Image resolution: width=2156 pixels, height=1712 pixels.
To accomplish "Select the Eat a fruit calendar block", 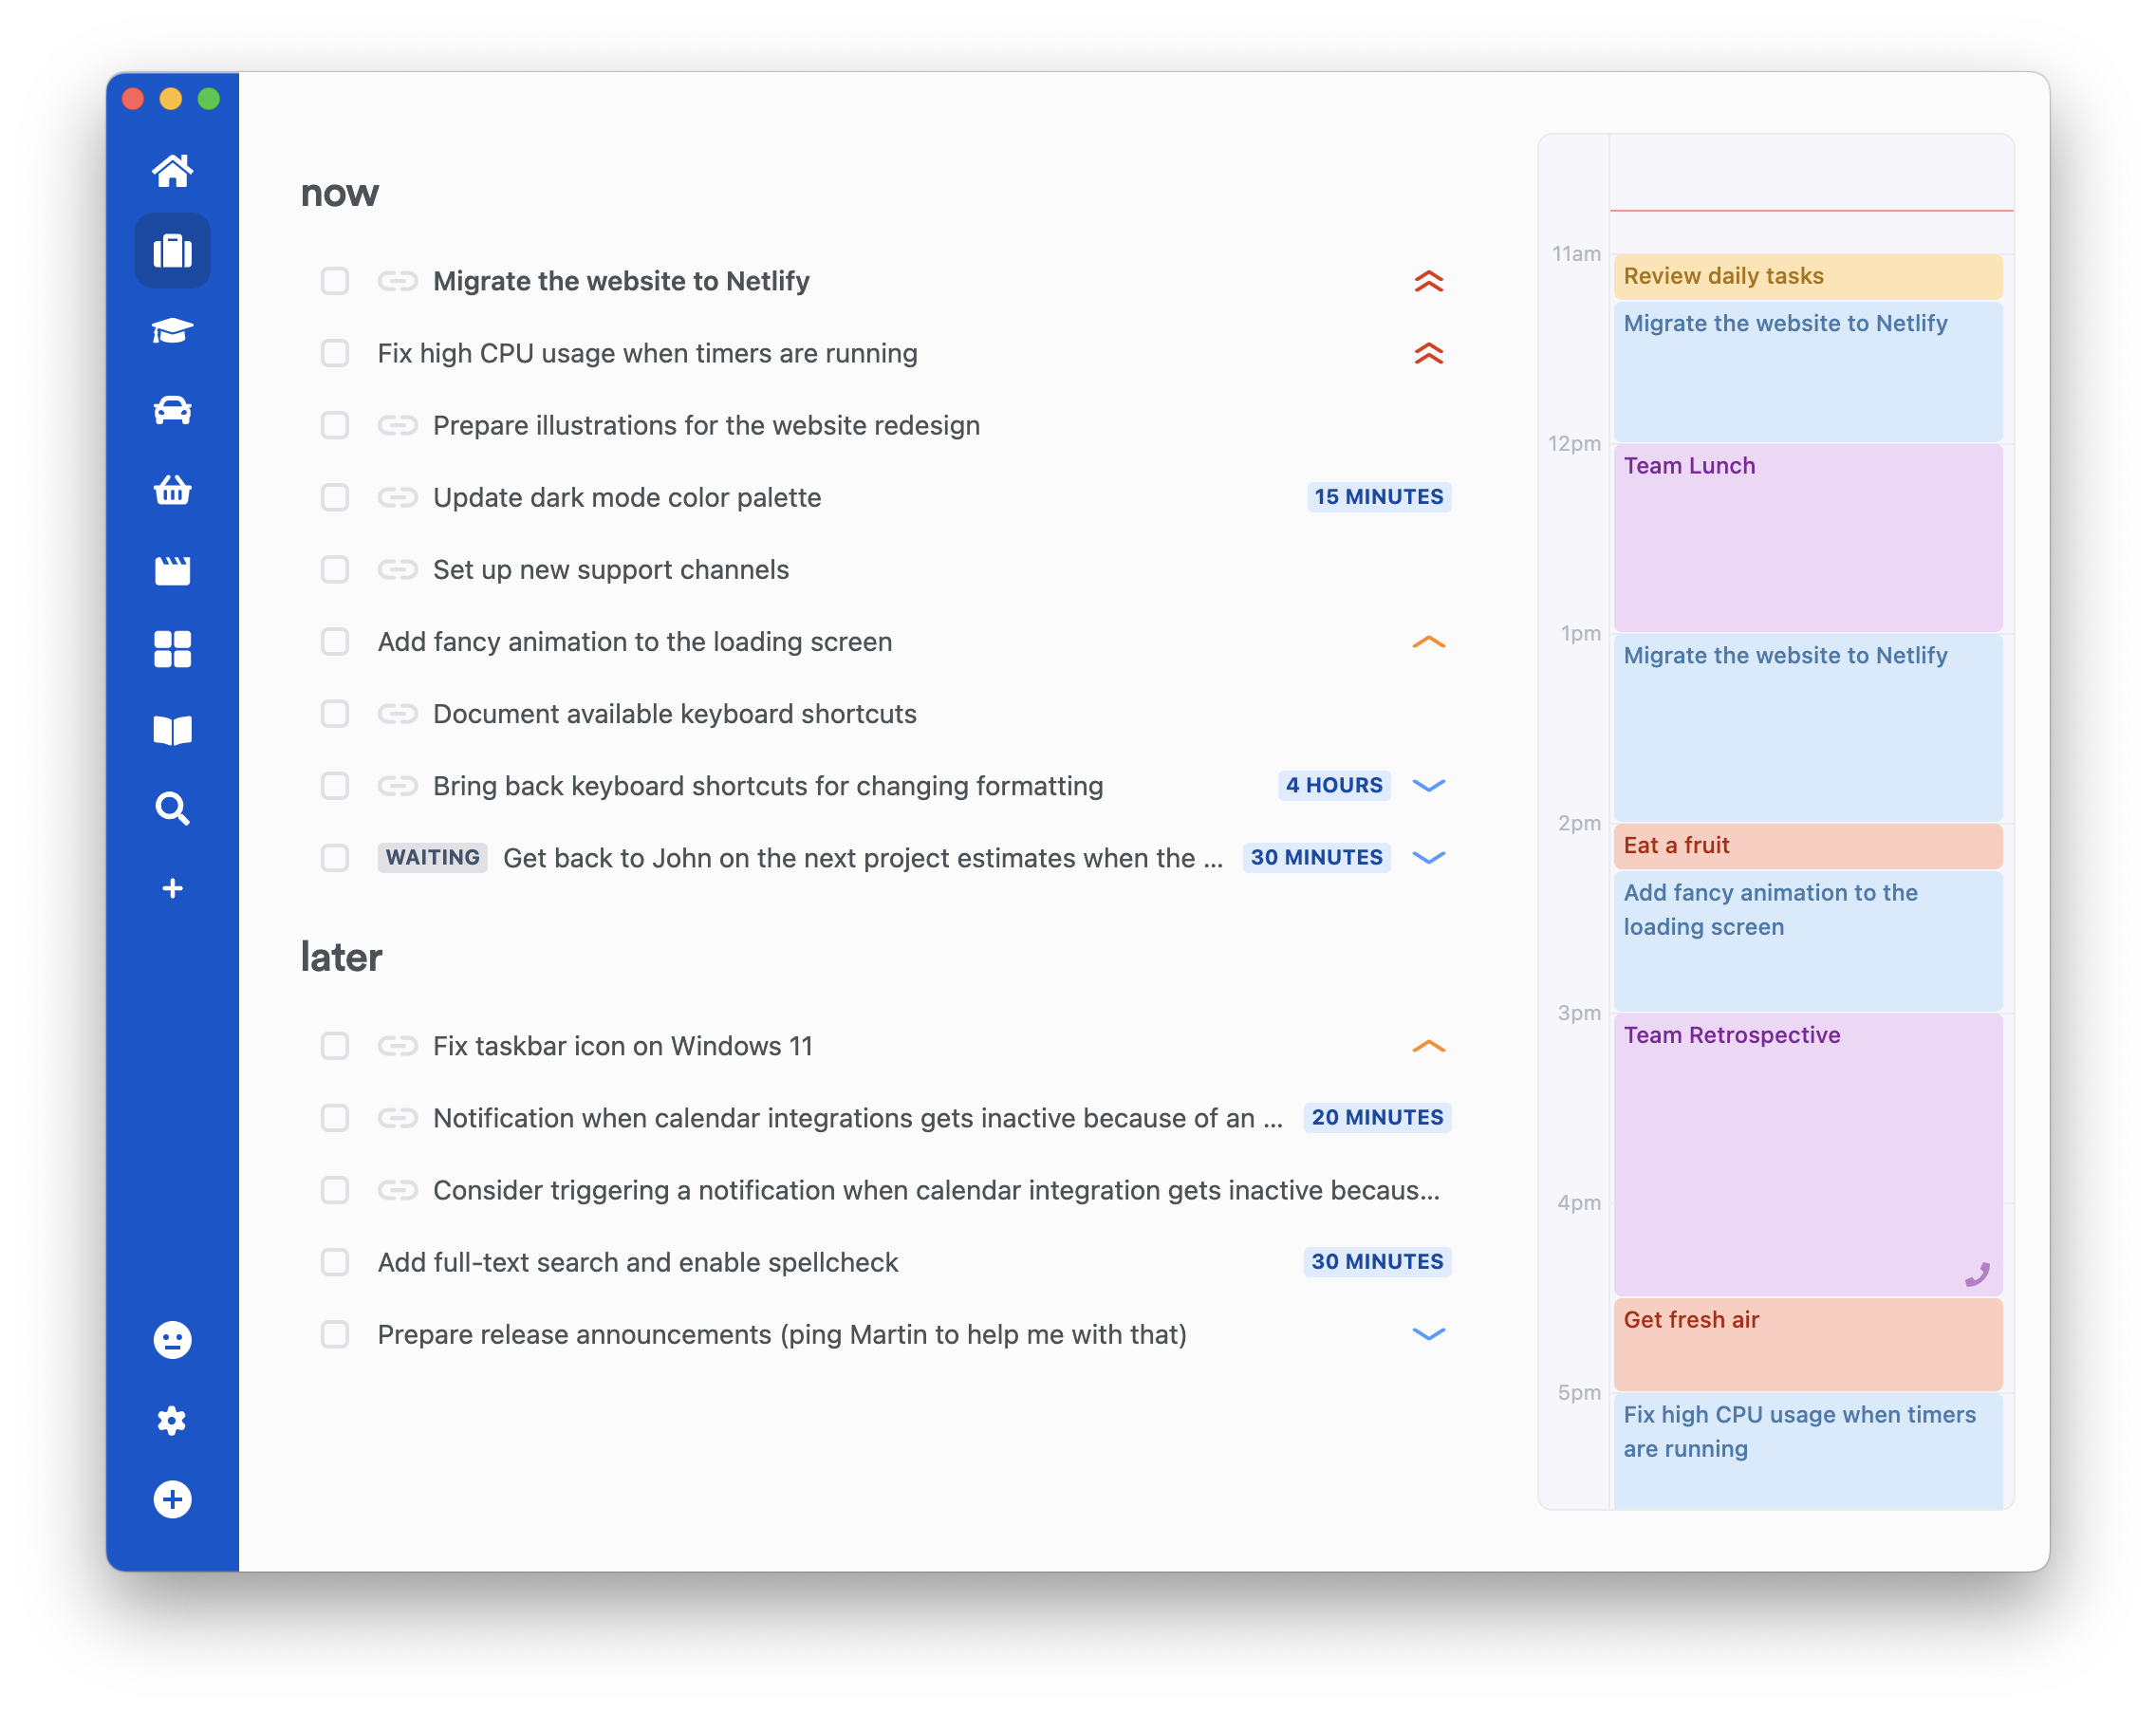I will coord(1807,846).
